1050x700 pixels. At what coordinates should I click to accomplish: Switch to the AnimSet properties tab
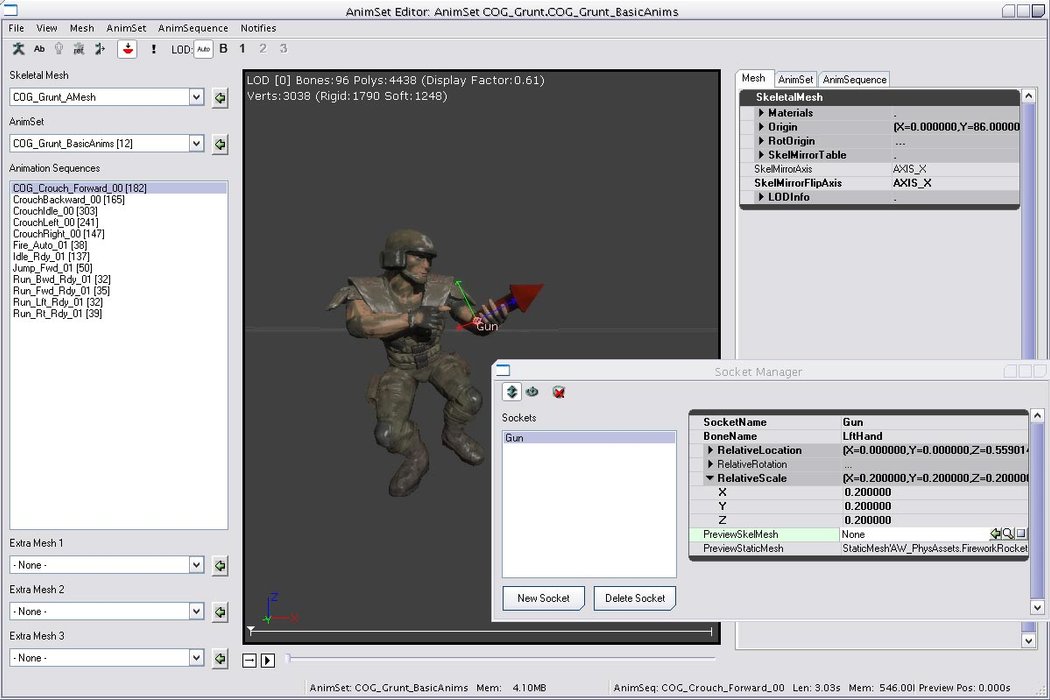pyautogui.click(x=796, y=79)
